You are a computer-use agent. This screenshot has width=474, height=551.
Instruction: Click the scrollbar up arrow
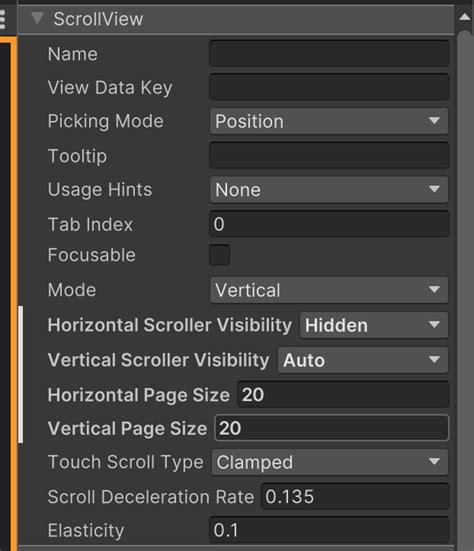pyautogui.click(x=465, y=17)
